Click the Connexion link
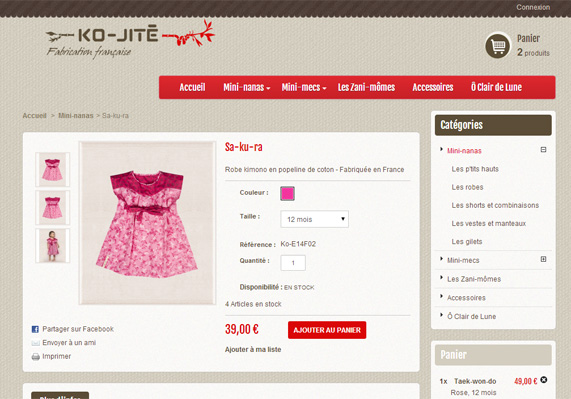Image resolution: width=571 pixels, height=399 pixels. click(533, 7)
